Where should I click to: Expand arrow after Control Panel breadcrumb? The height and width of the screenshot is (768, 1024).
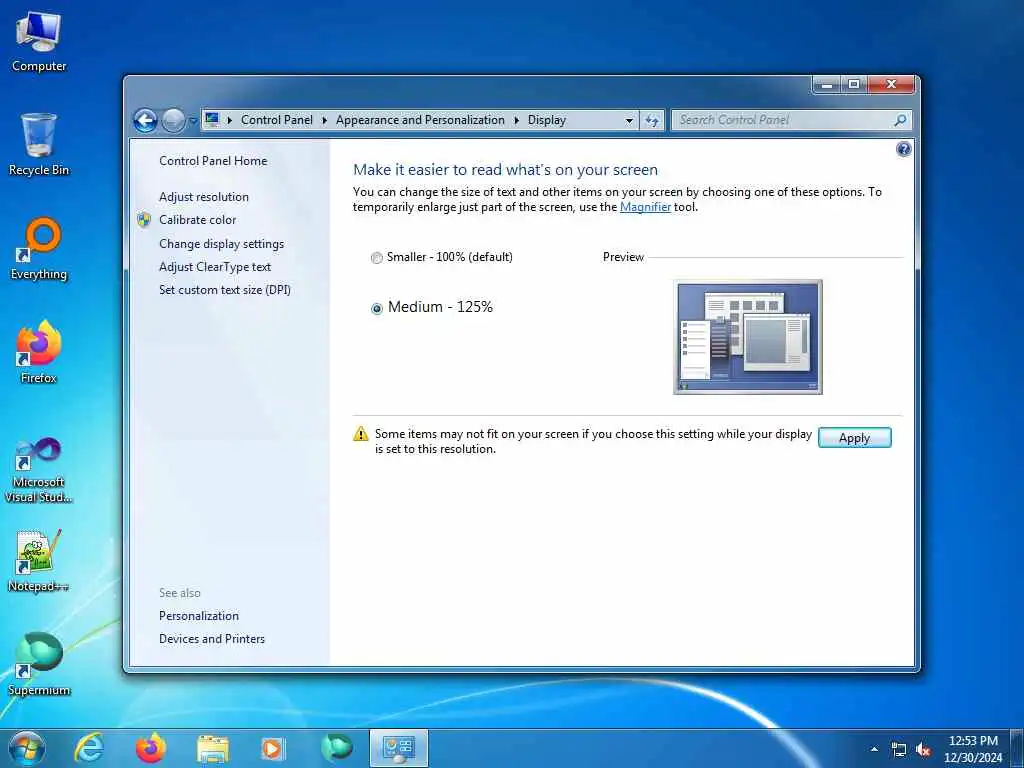coord(325,120)
